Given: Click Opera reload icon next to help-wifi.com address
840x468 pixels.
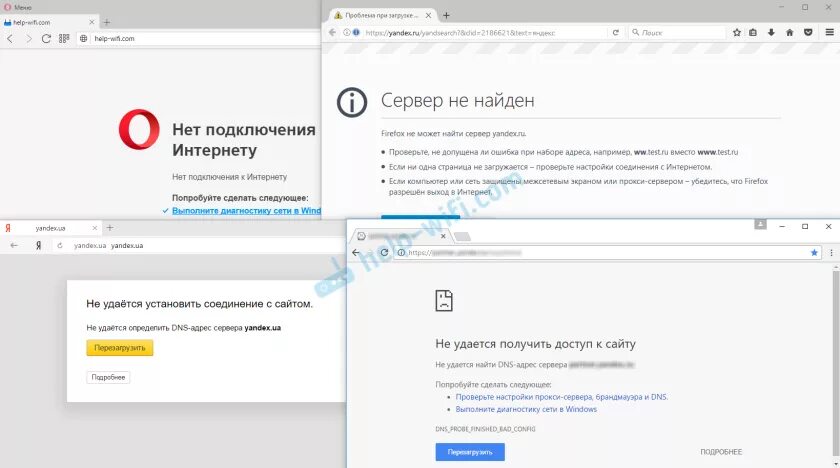Looking at the screenshot, I should (x=46, y=39).
